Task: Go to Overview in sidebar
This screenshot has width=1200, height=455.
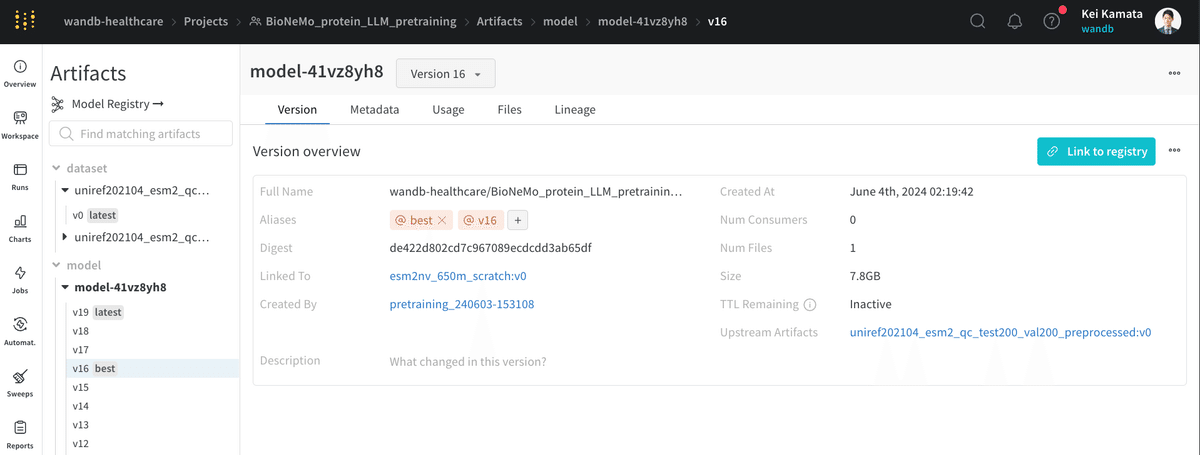Action: coord(20,73)
